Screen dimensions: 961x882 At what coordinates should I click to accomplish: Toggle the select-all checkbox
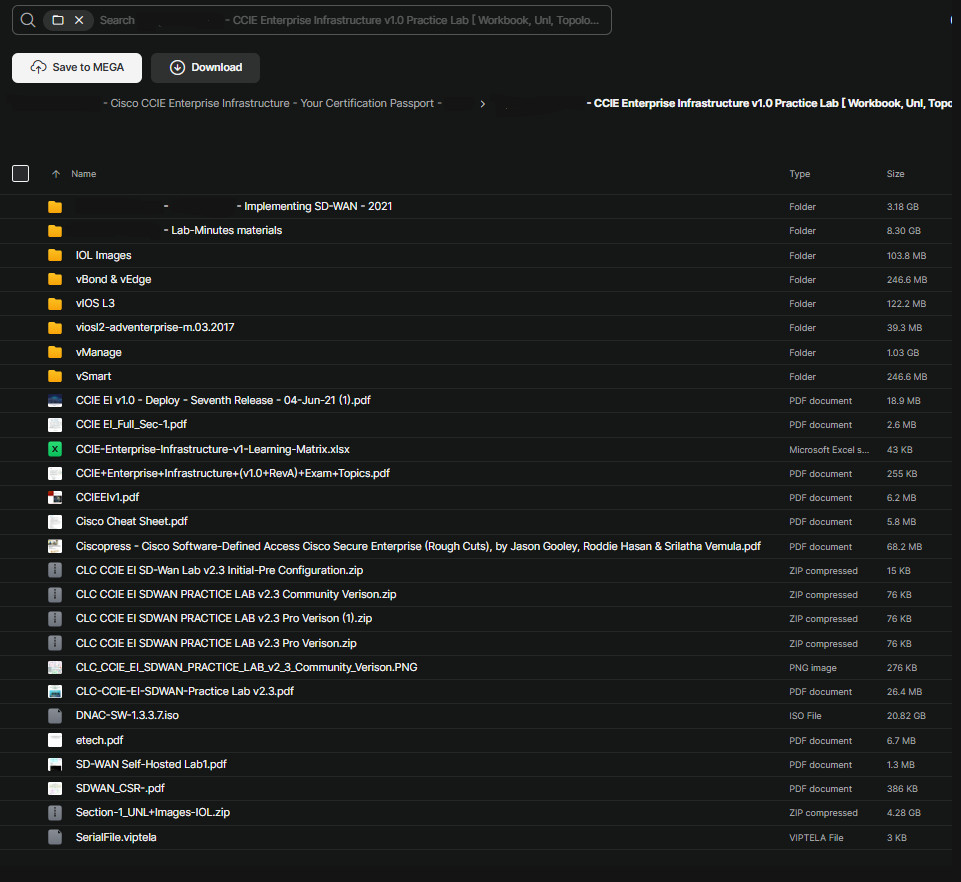[20, 173]
